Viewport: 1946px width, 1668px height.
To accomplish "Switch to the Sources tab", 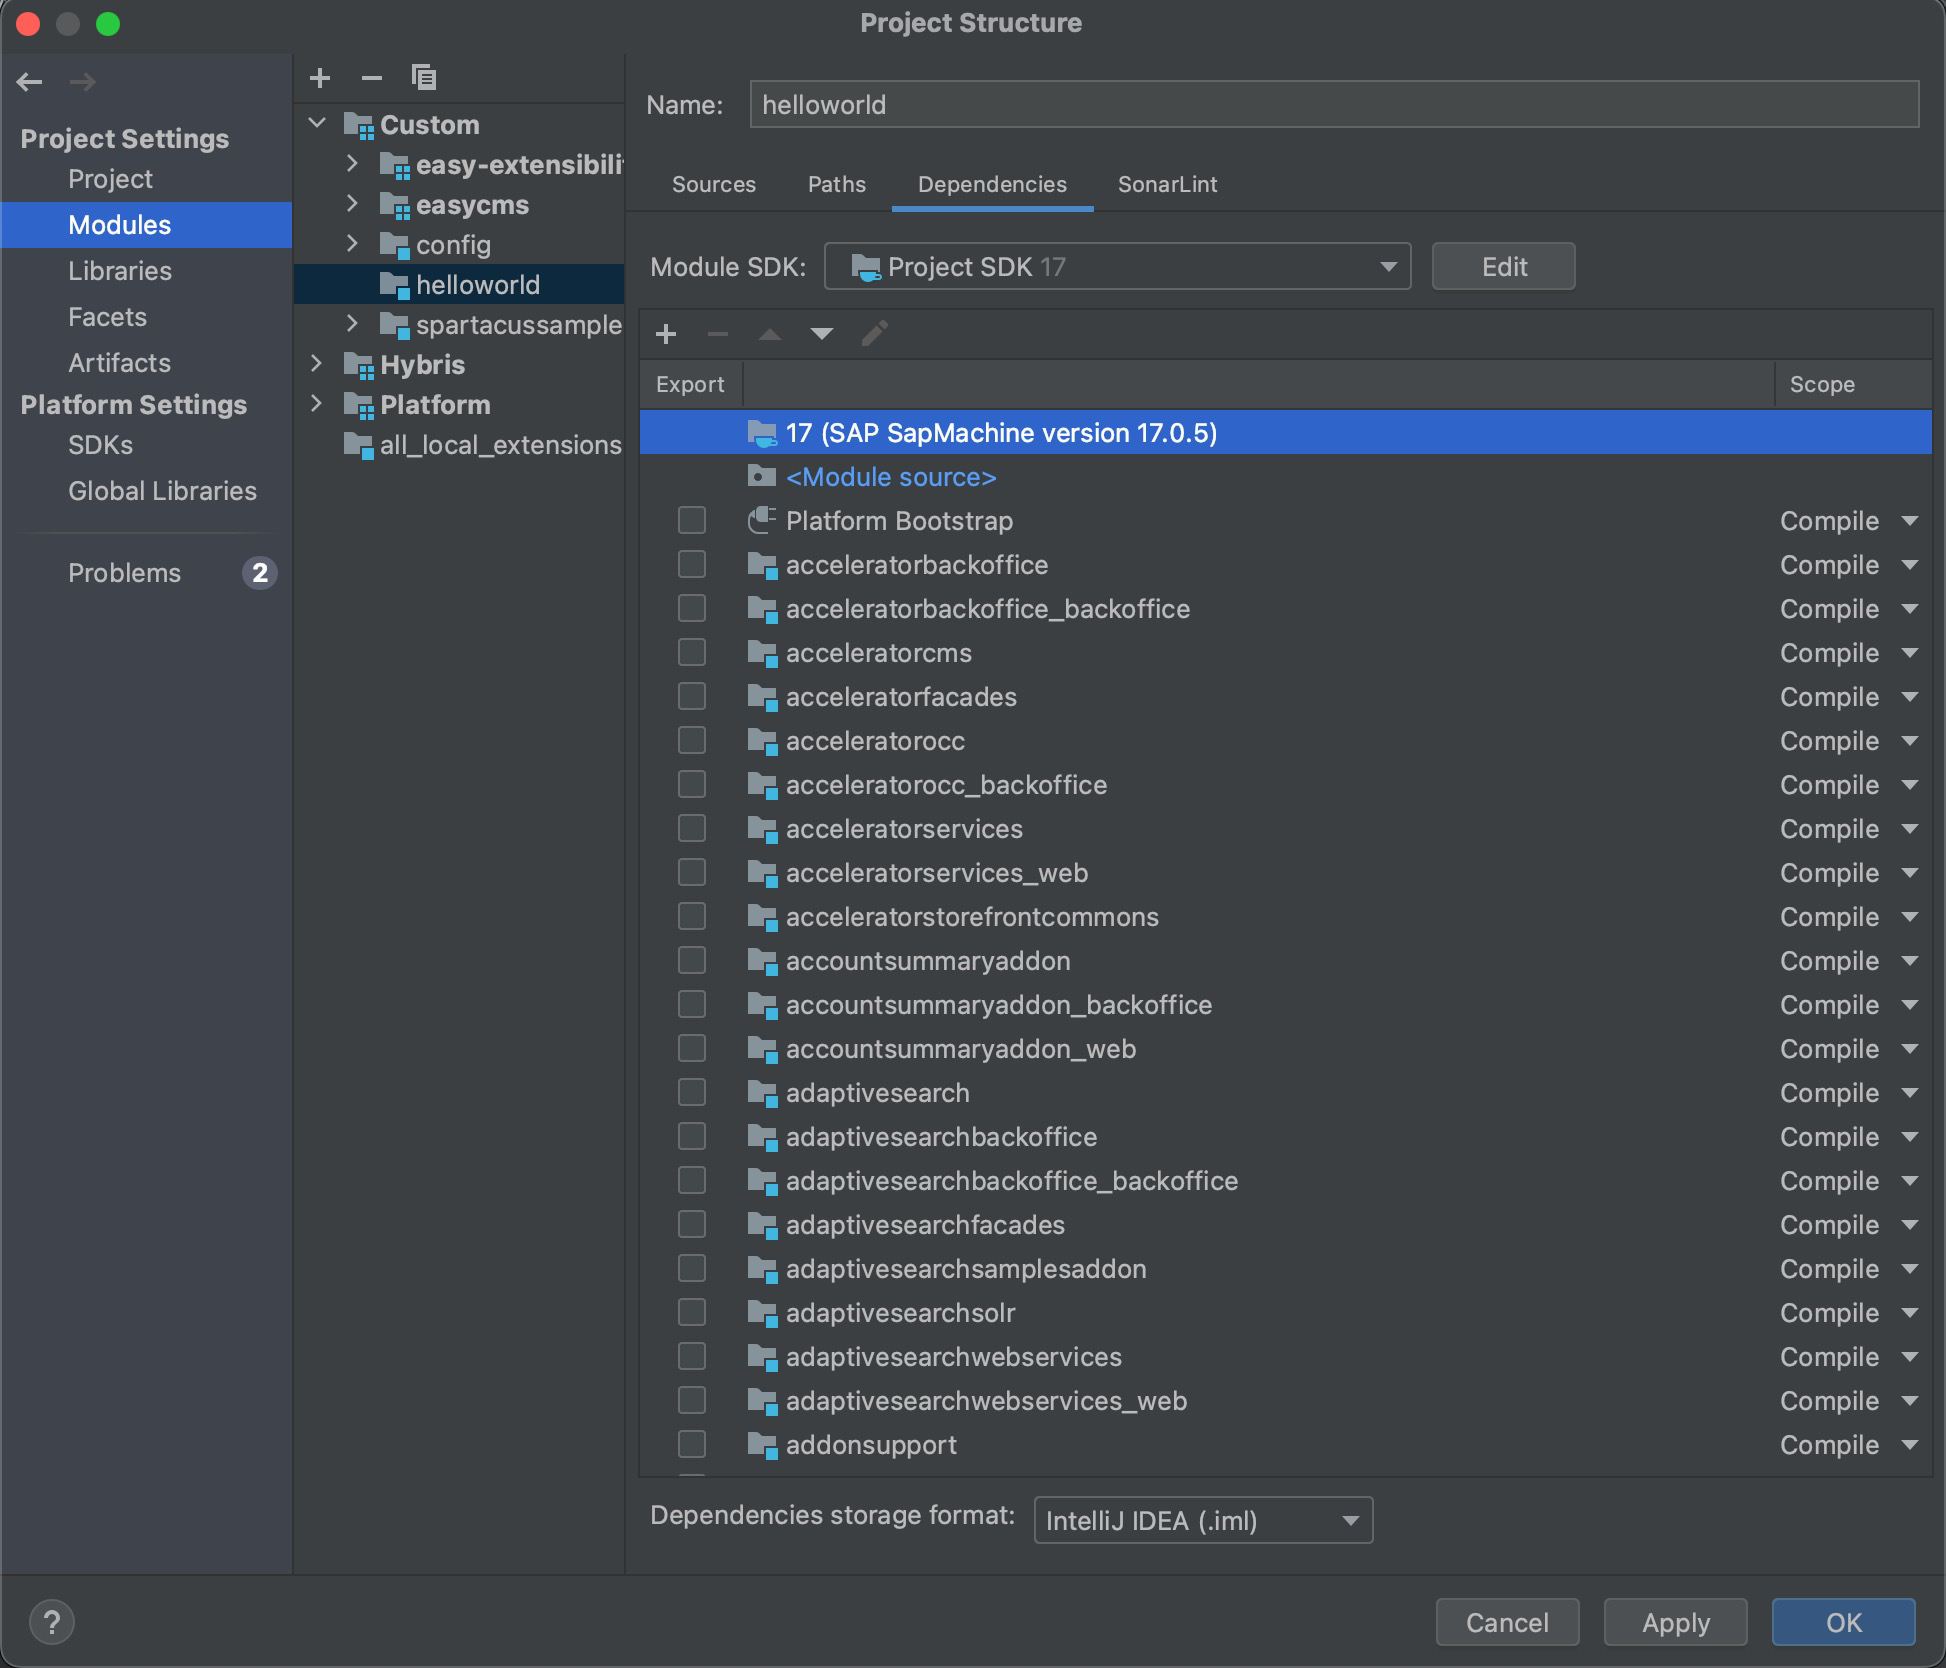I will (x=714, y=185).
